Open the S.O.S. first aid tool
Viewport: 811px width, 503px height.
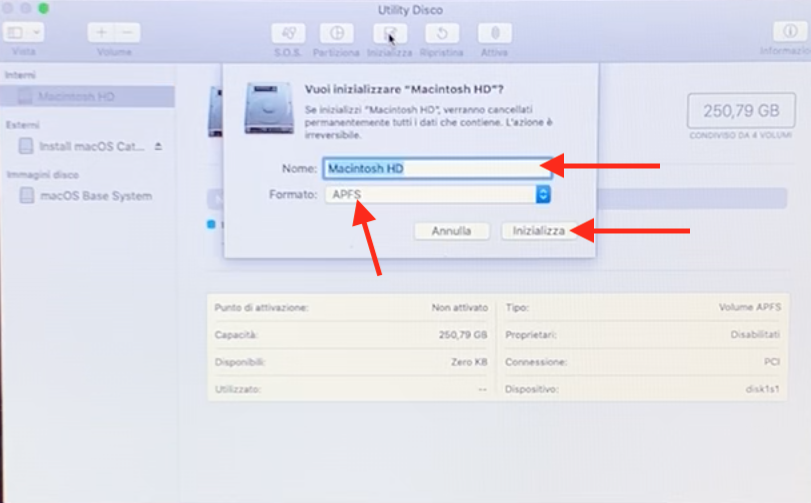click(x=288, y=34)
